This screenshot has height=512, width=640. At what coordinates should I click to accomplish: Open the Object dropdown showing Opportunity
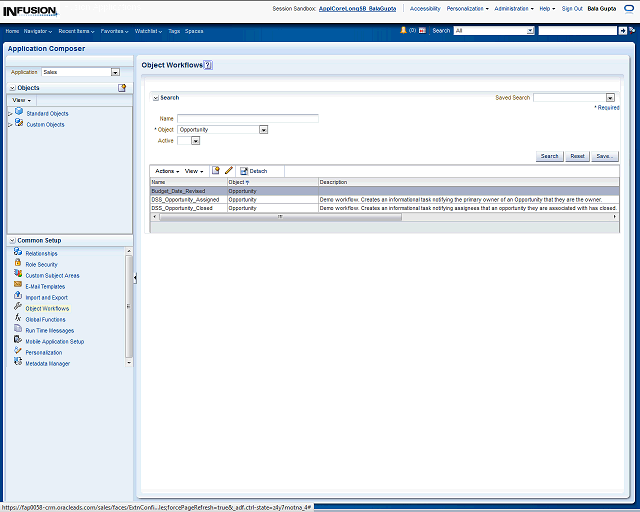pyautogui.click(x=263, y=130)
